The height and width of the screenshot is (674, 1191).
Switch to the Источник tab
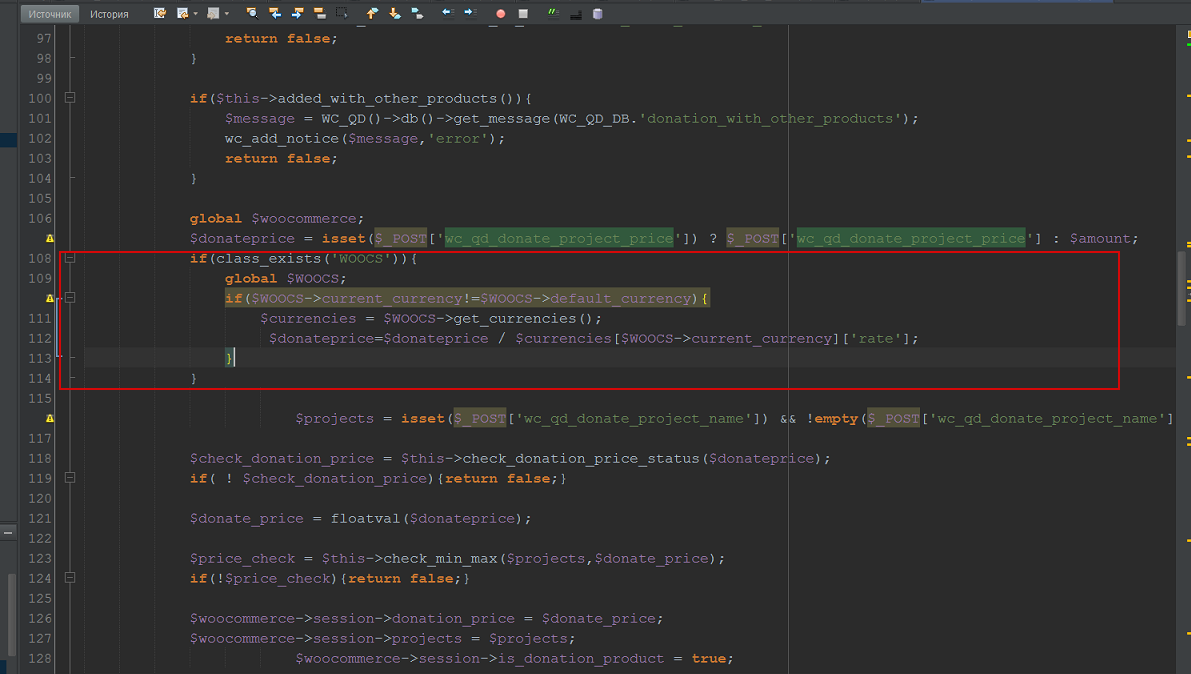(x=49, y=14)
